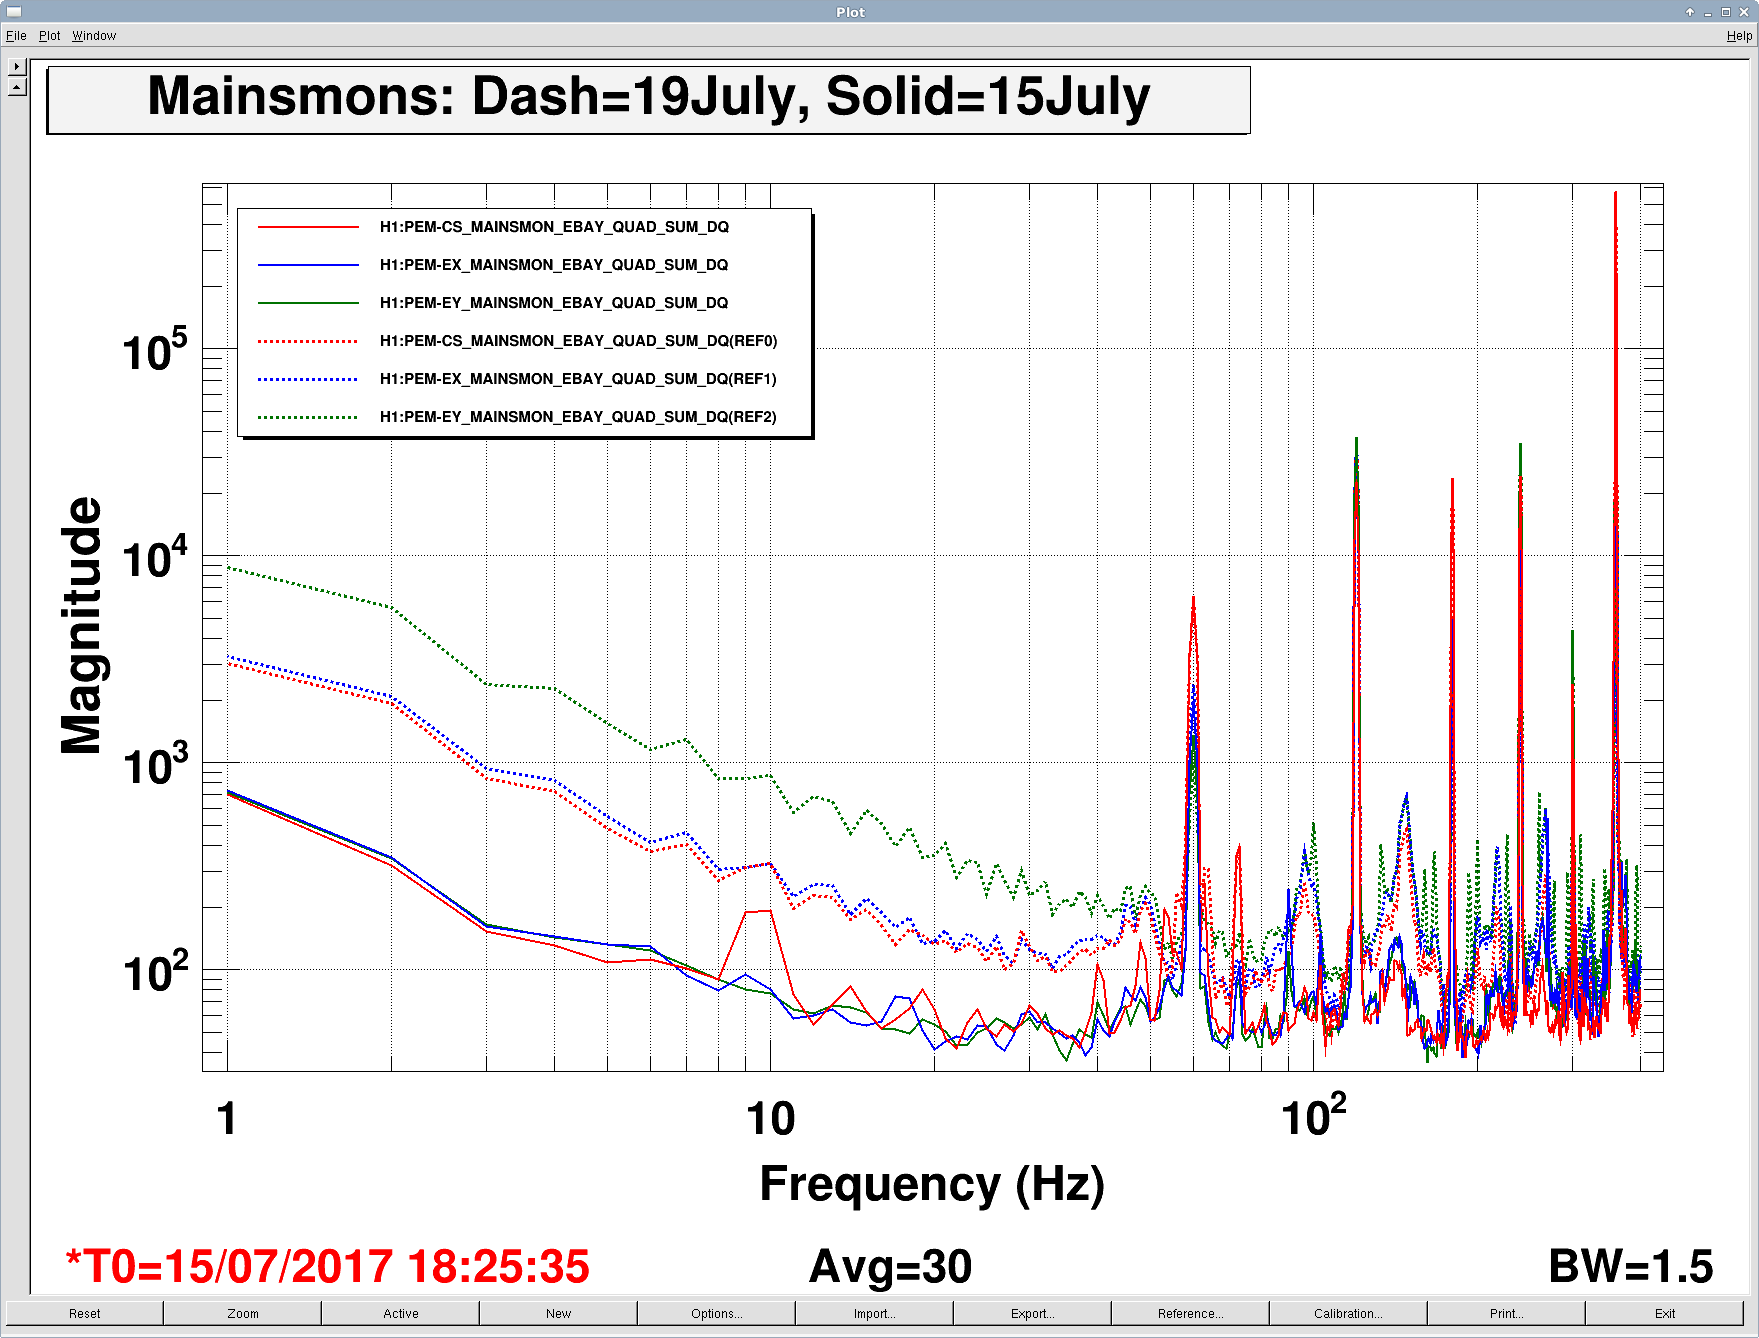Maximize the Plot window

click(x=1726, y=12)
